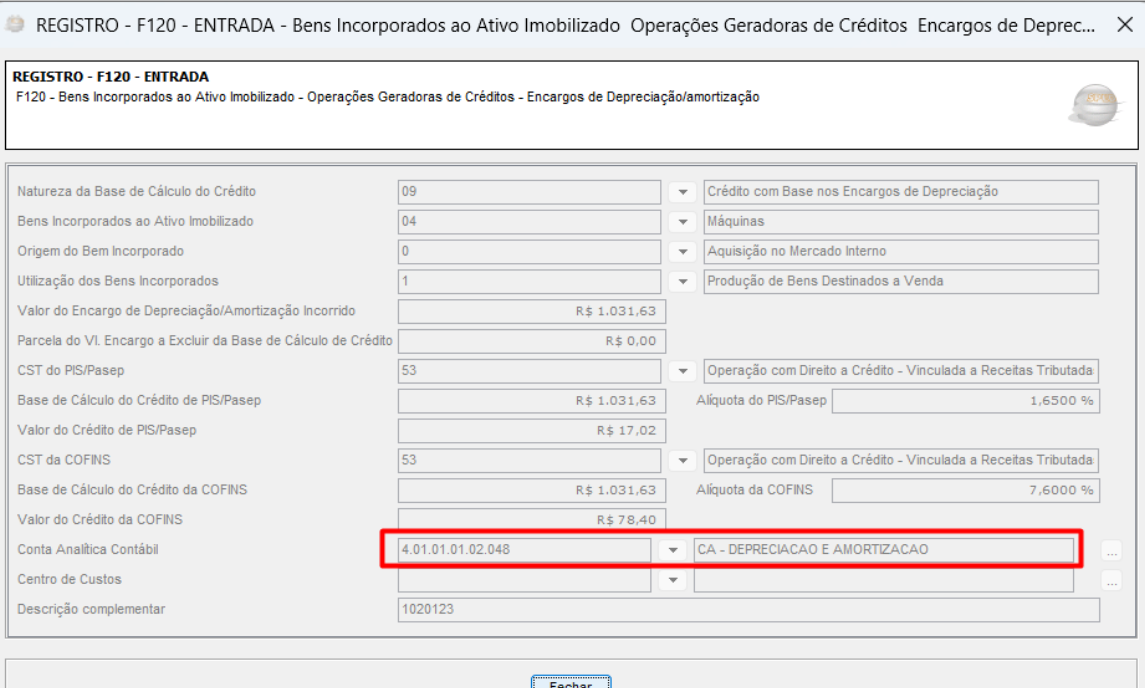Click the empty Centro de Custos code field
This screenshot has height=688, width=1145.
[x=524, y=580]
